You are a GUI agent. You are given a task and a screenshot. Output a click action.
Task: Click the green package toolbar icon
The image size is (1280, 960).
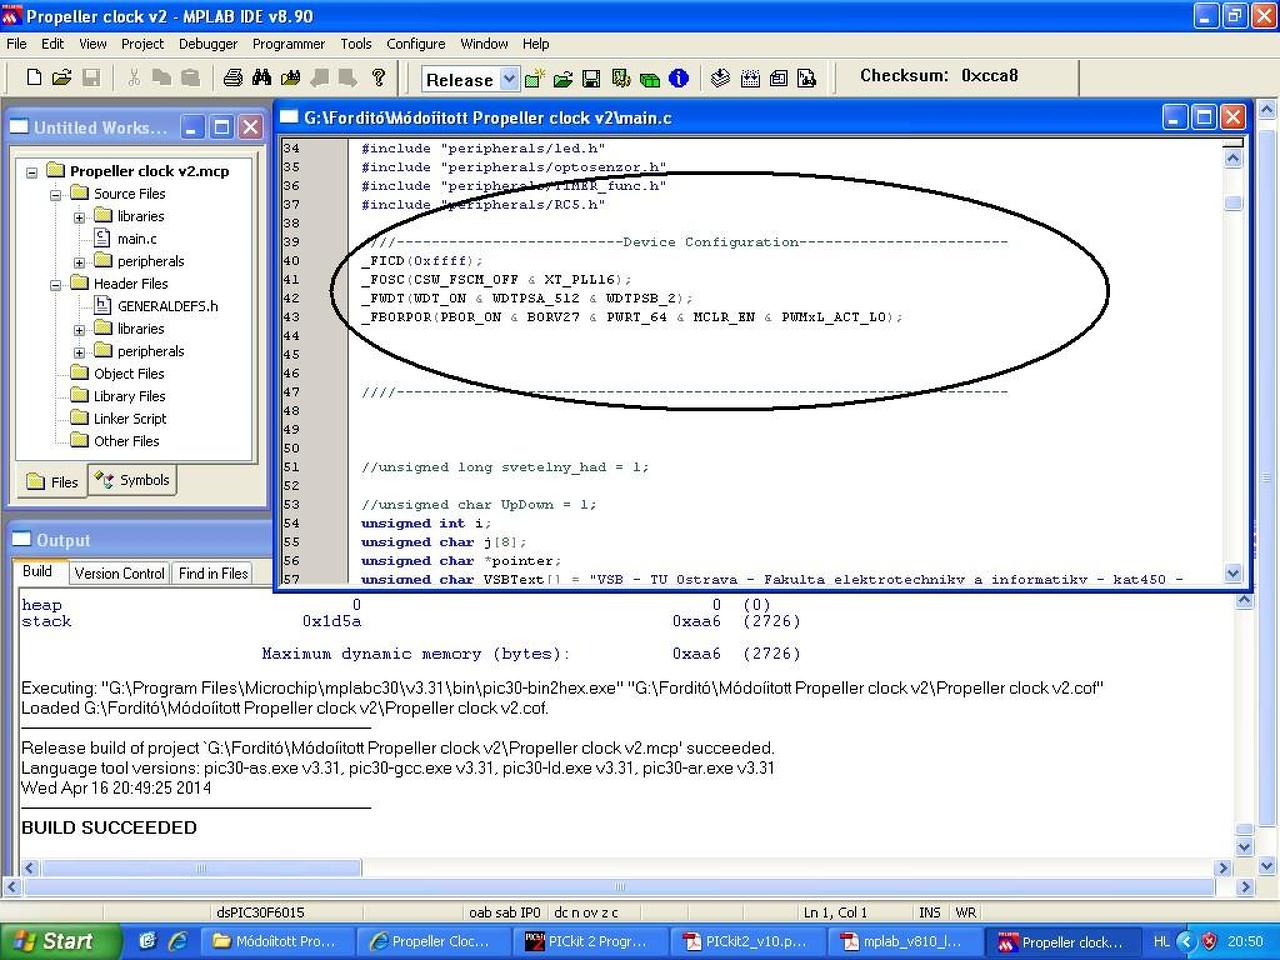(x=650, y=78)
